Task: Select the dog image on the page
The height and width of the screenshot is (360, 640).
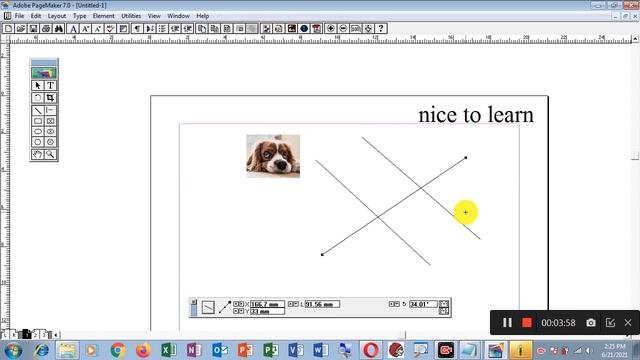Action: 273,156
